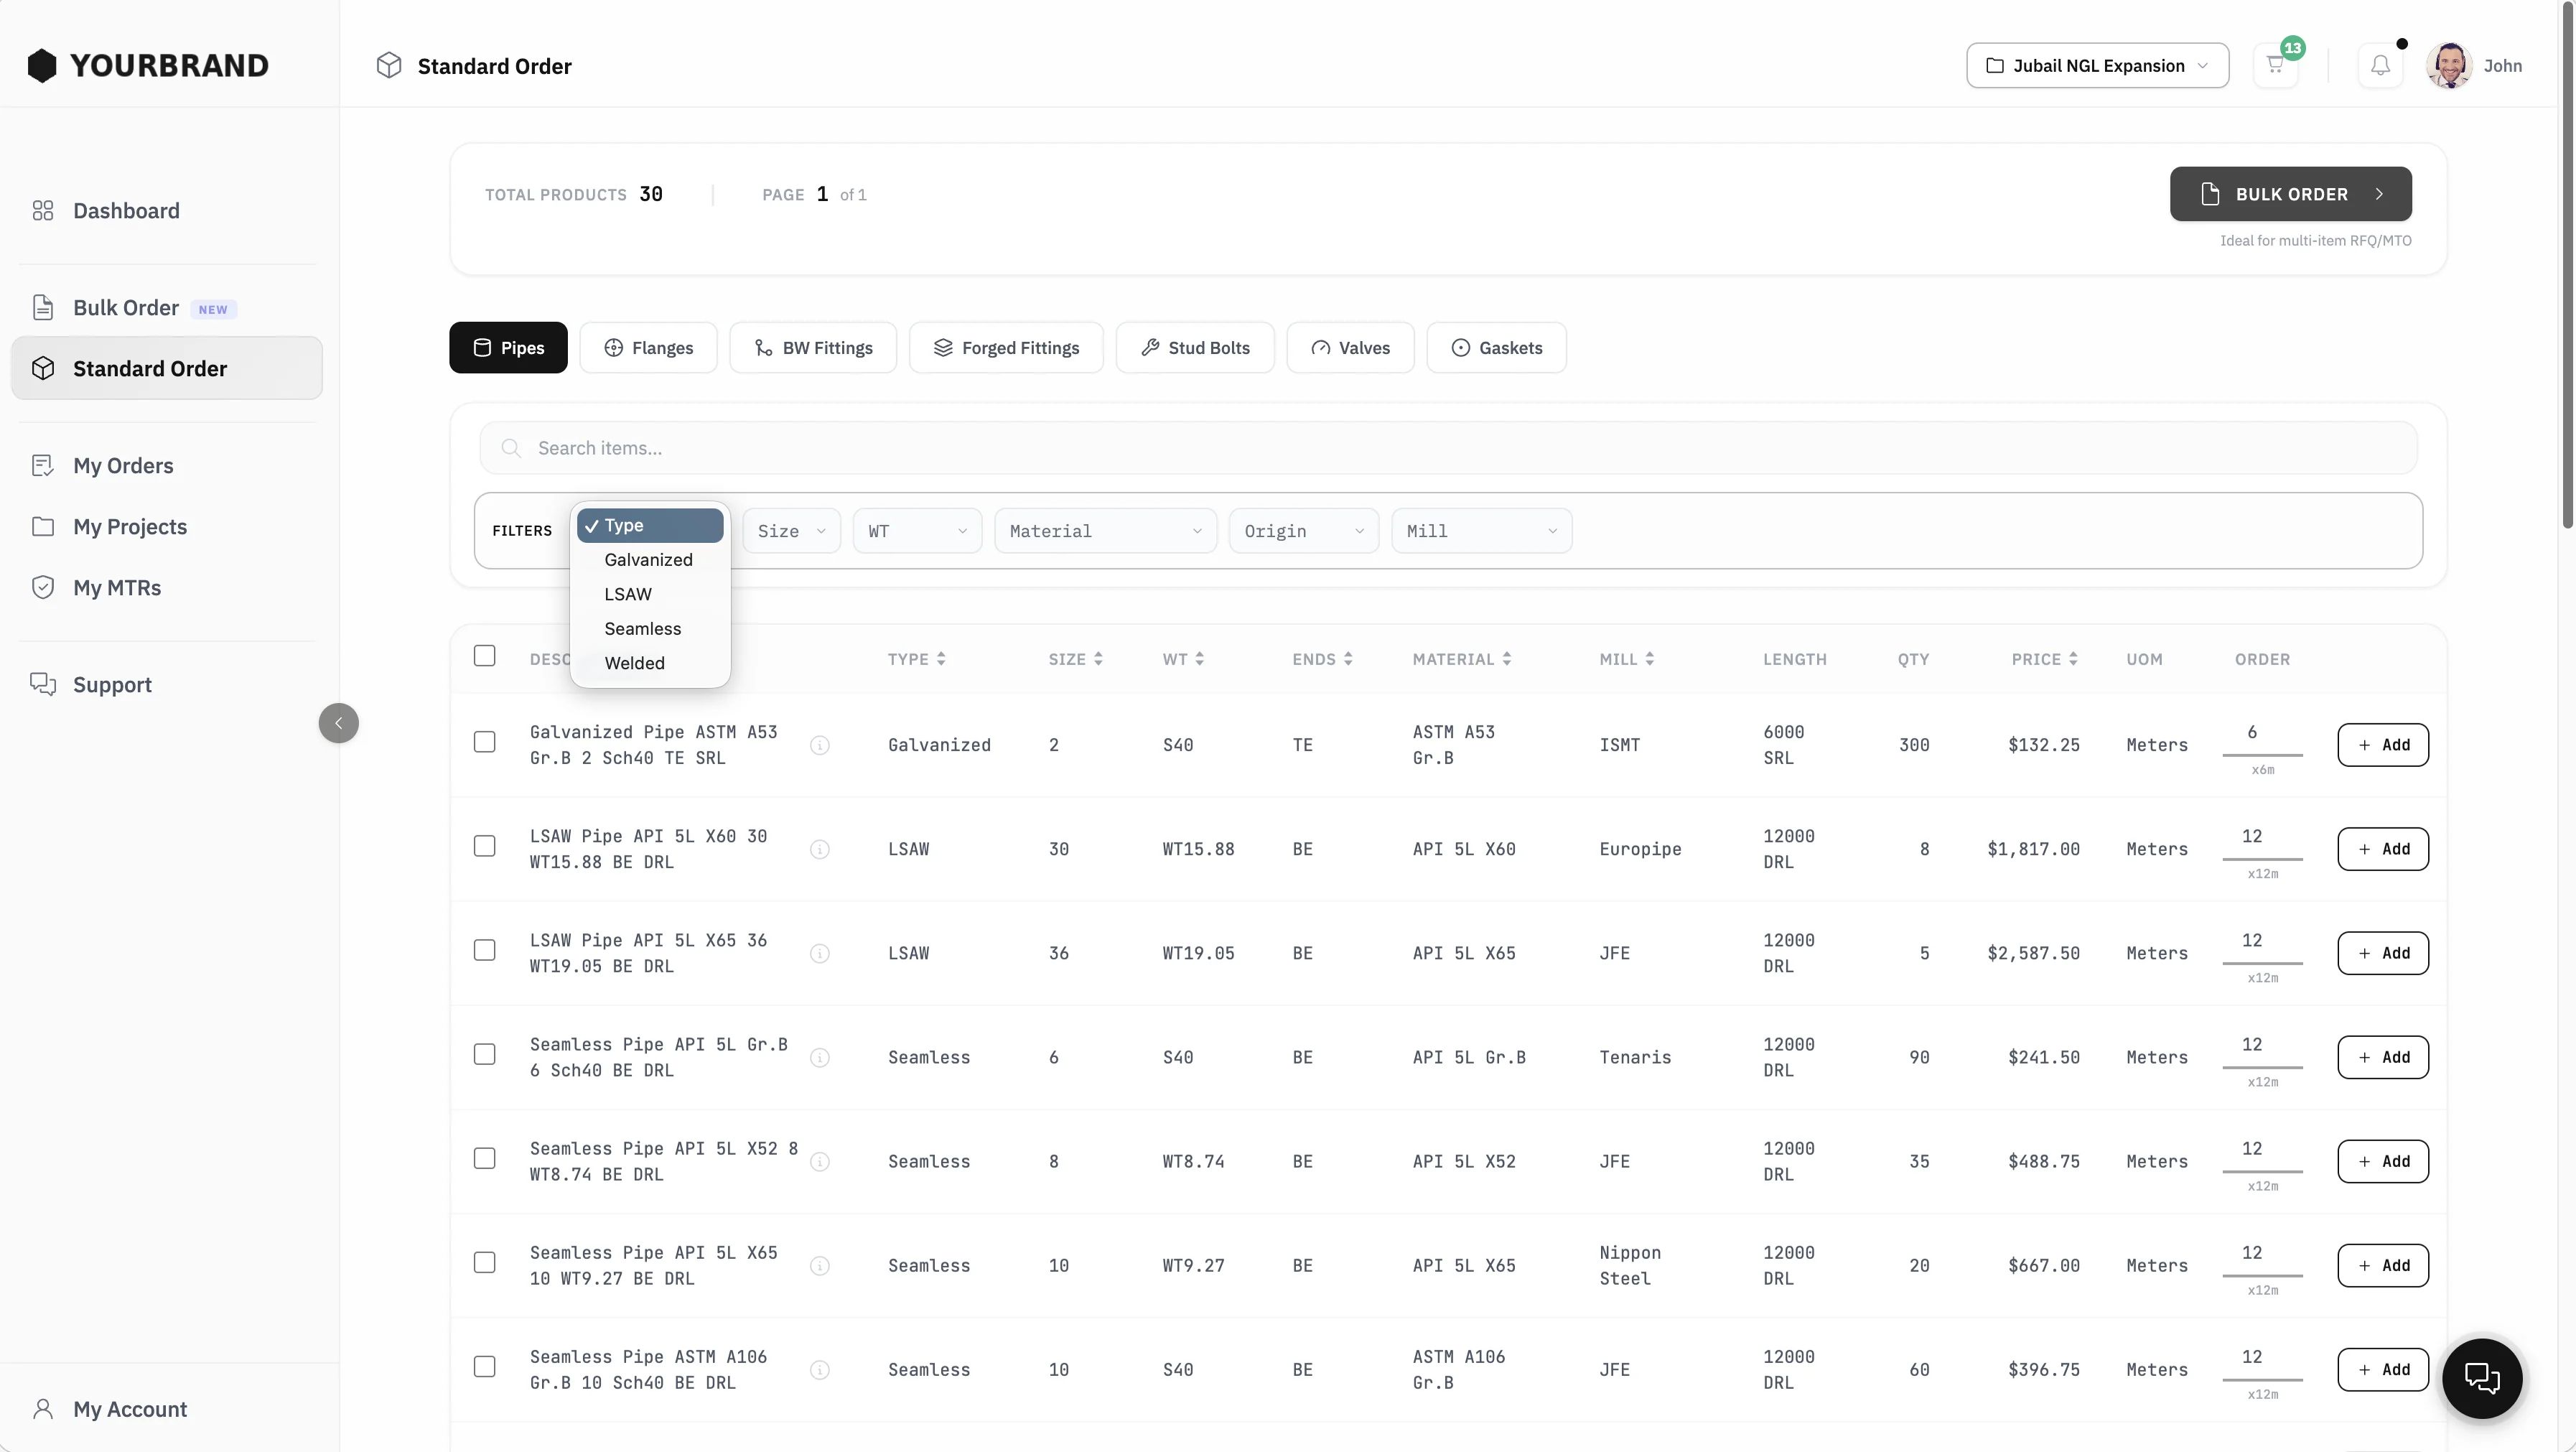
Task: Switch to the Flanges tab
Action: 648,348
